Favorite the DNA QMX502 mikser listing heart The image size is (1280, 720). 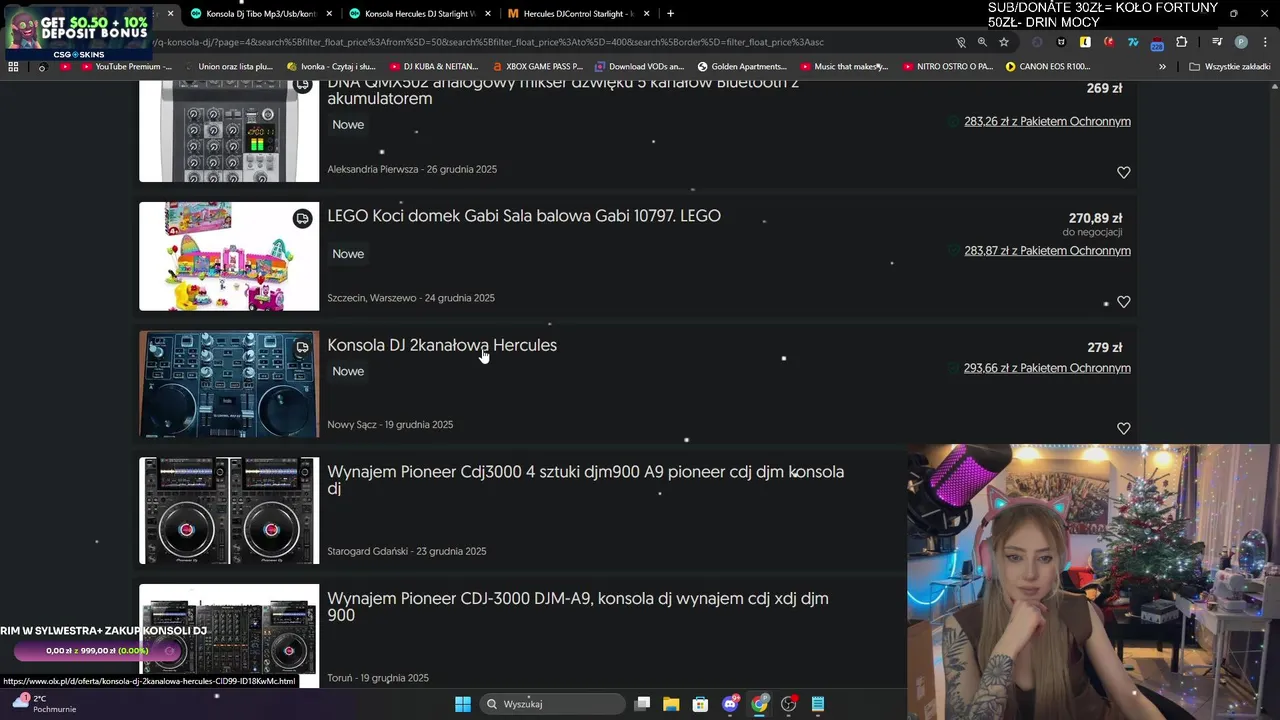pos(1123,172)
